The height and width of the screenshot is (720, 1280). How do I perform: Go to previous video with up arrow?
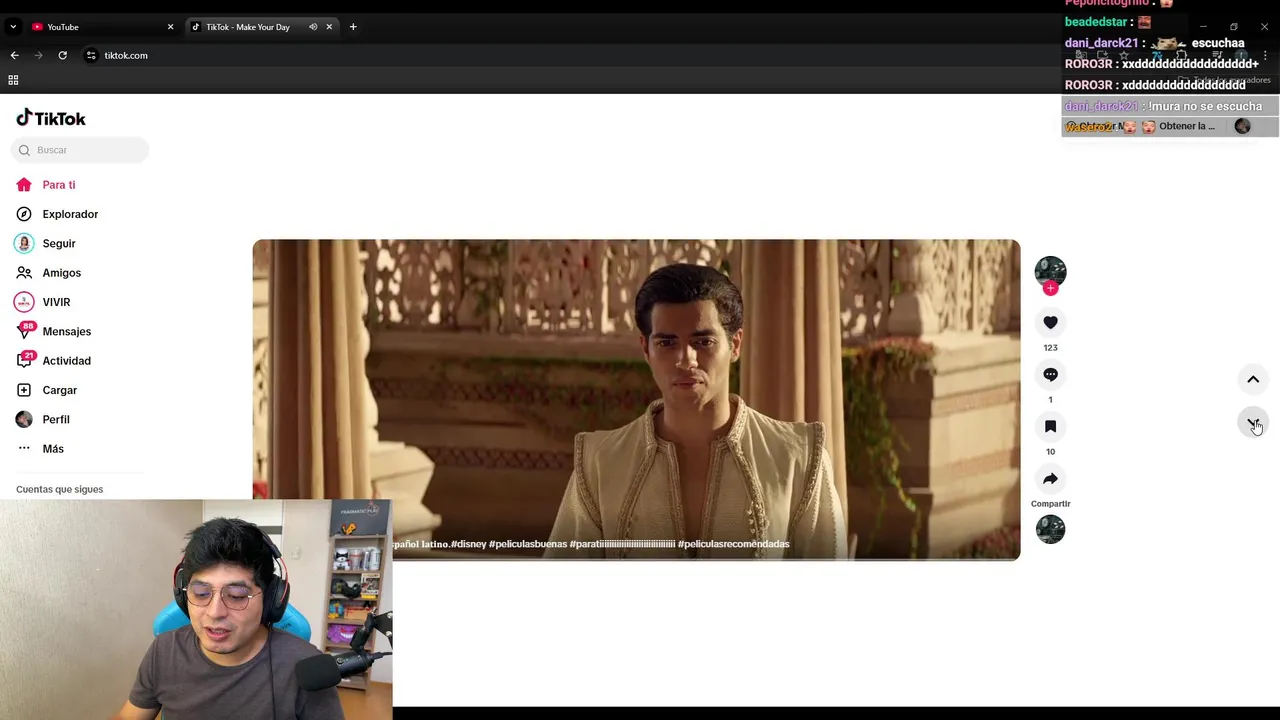[1253, 379]
